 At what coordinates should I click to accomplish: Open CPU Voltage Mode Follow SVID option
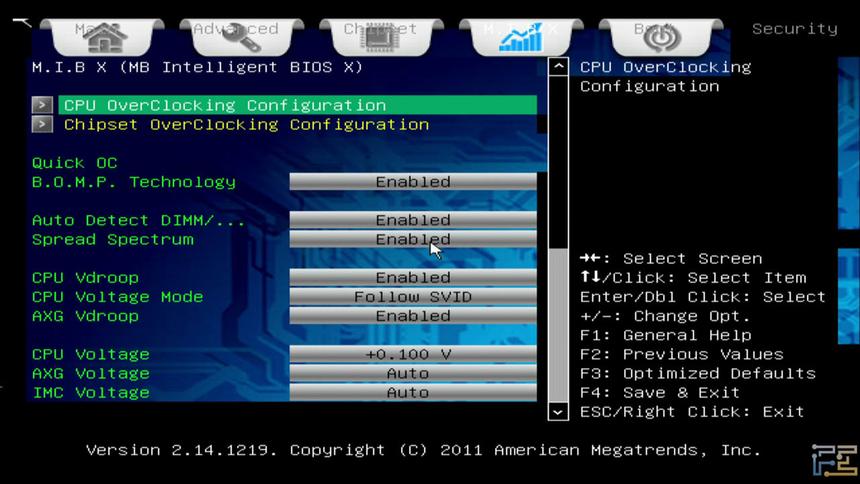(x=413, y=297)
